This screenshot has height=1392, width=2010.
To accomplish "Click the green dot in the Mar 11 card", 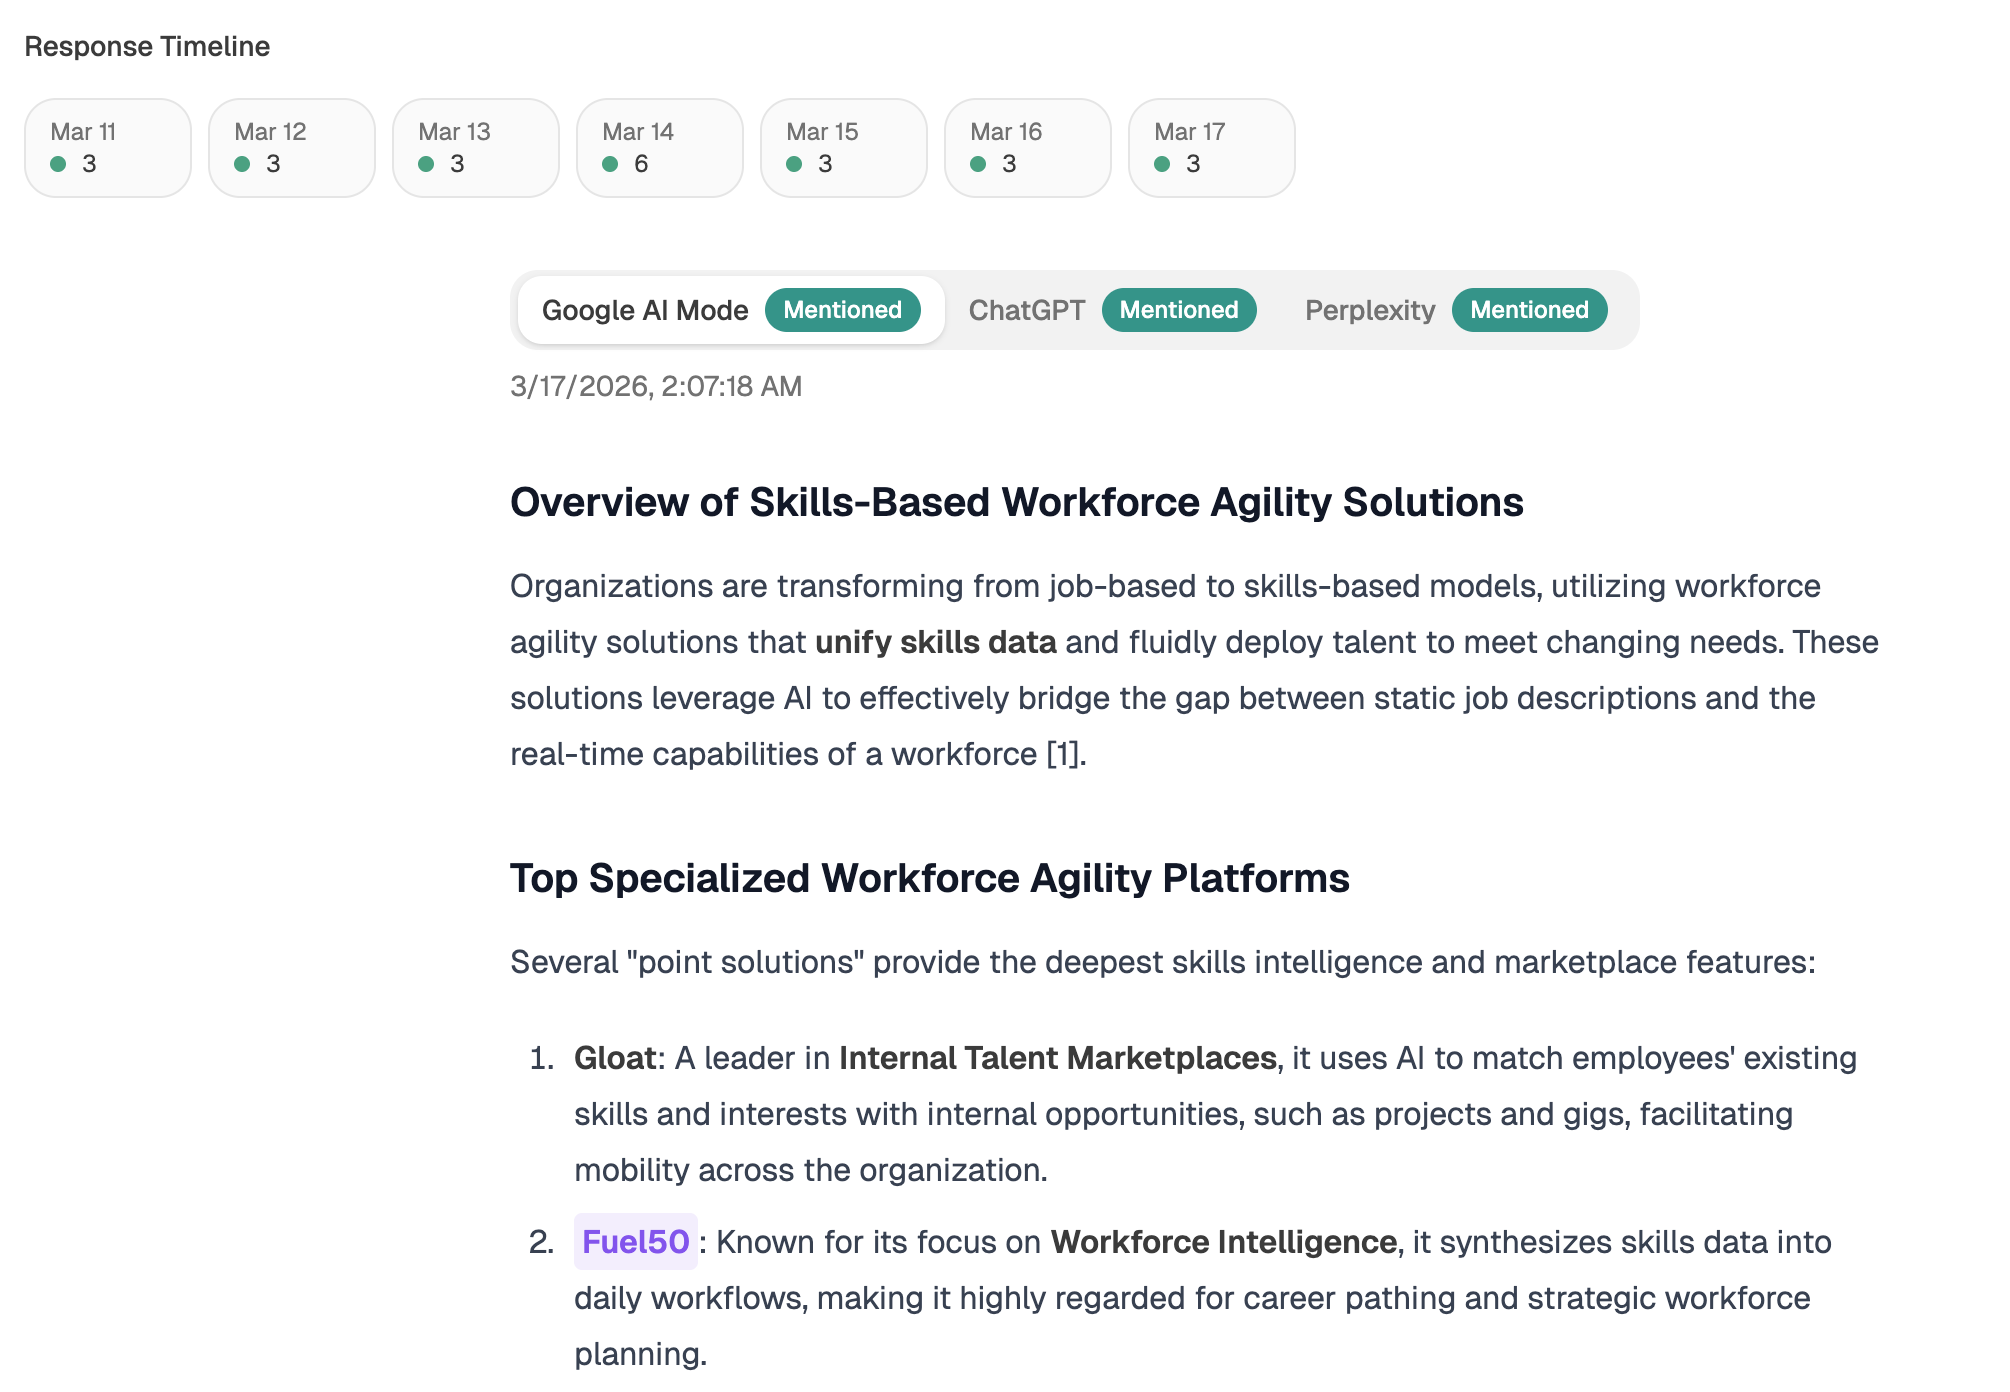I will [x=59, y=164].
